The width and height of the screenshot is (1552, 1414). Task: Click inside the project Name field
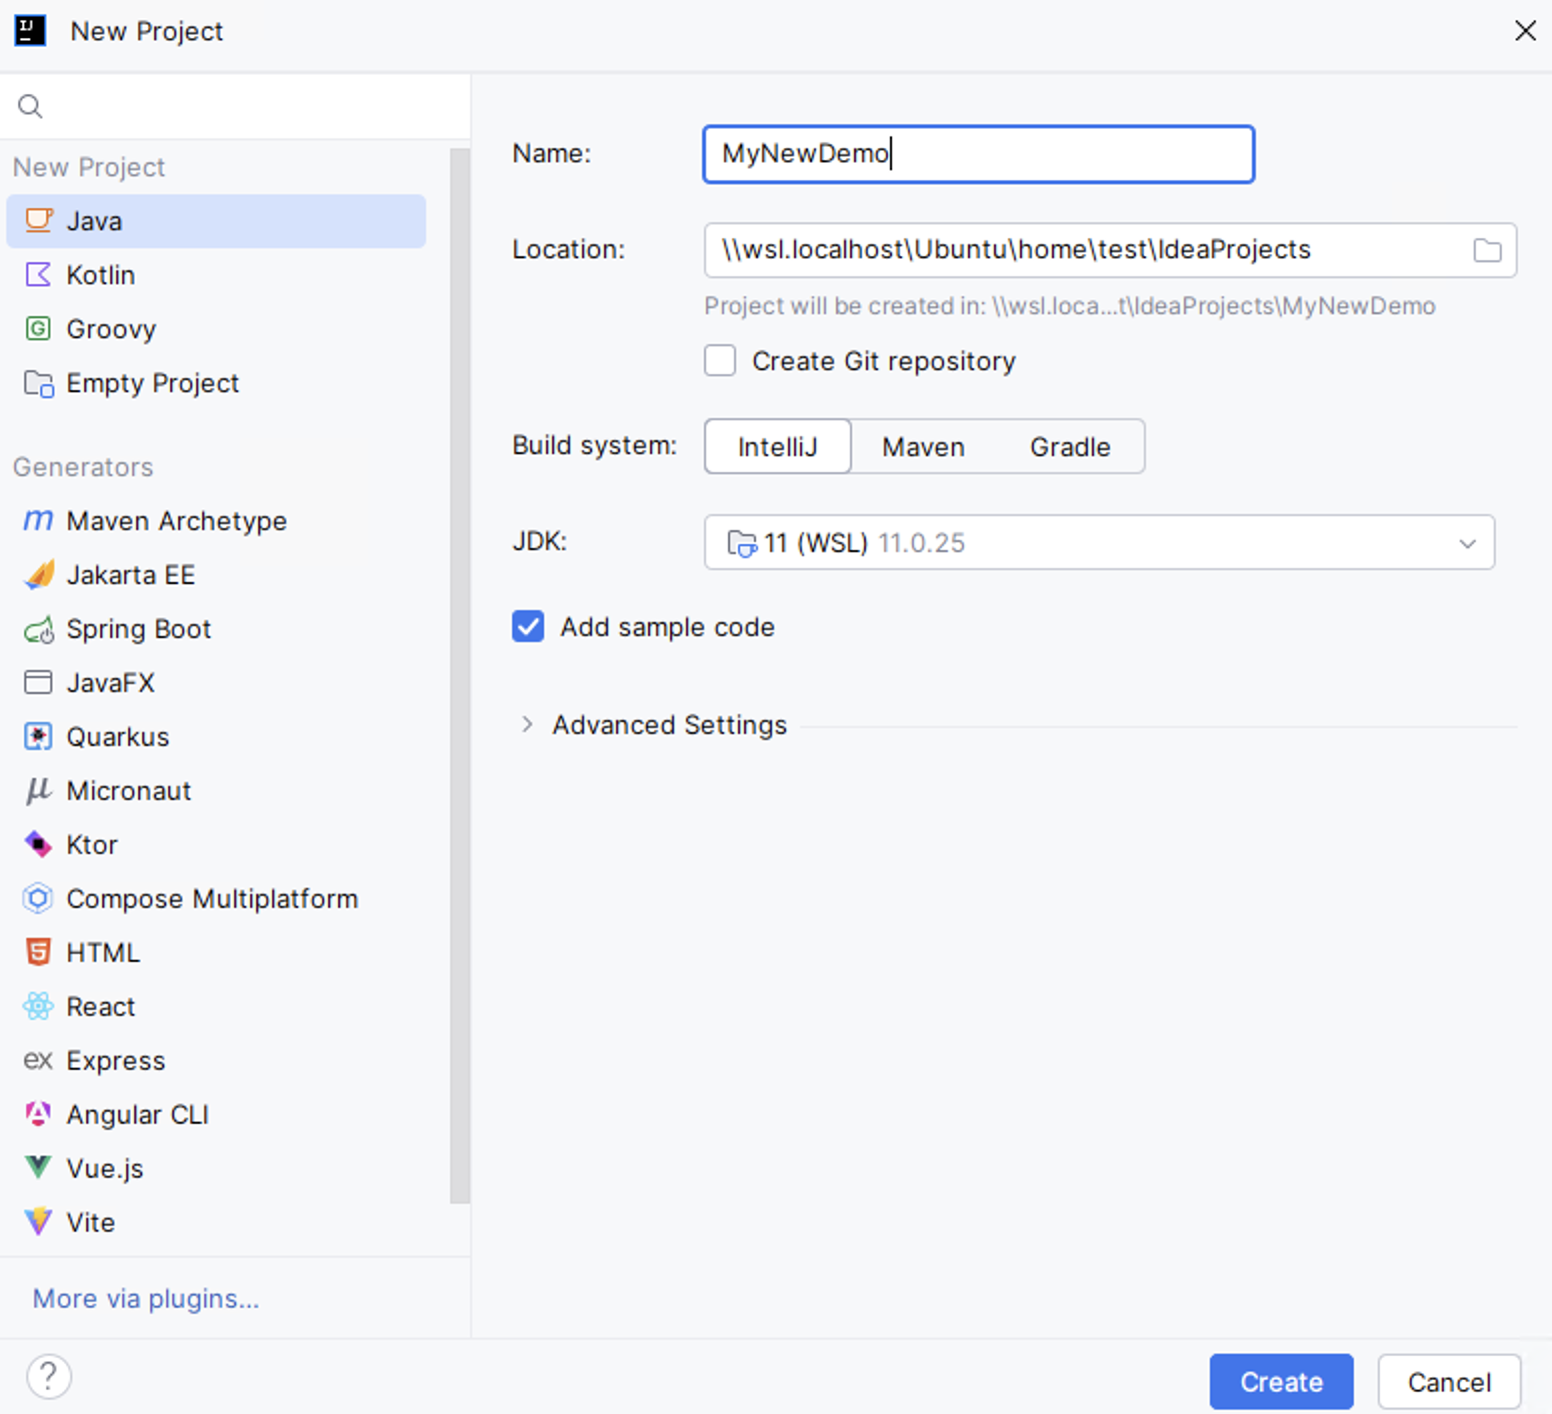click(977, 153)
